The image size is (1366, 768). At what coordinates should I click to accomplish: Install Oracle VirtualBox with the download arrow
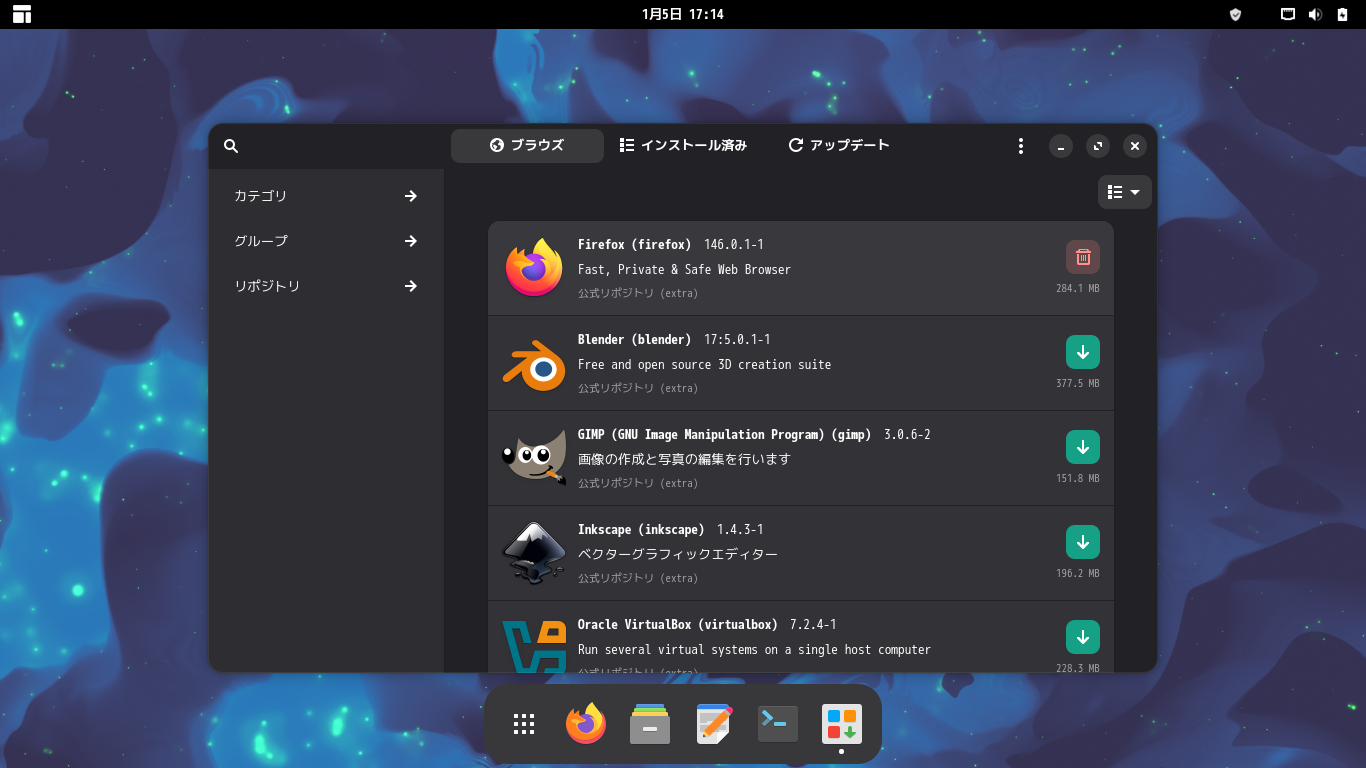(1083, 637)
